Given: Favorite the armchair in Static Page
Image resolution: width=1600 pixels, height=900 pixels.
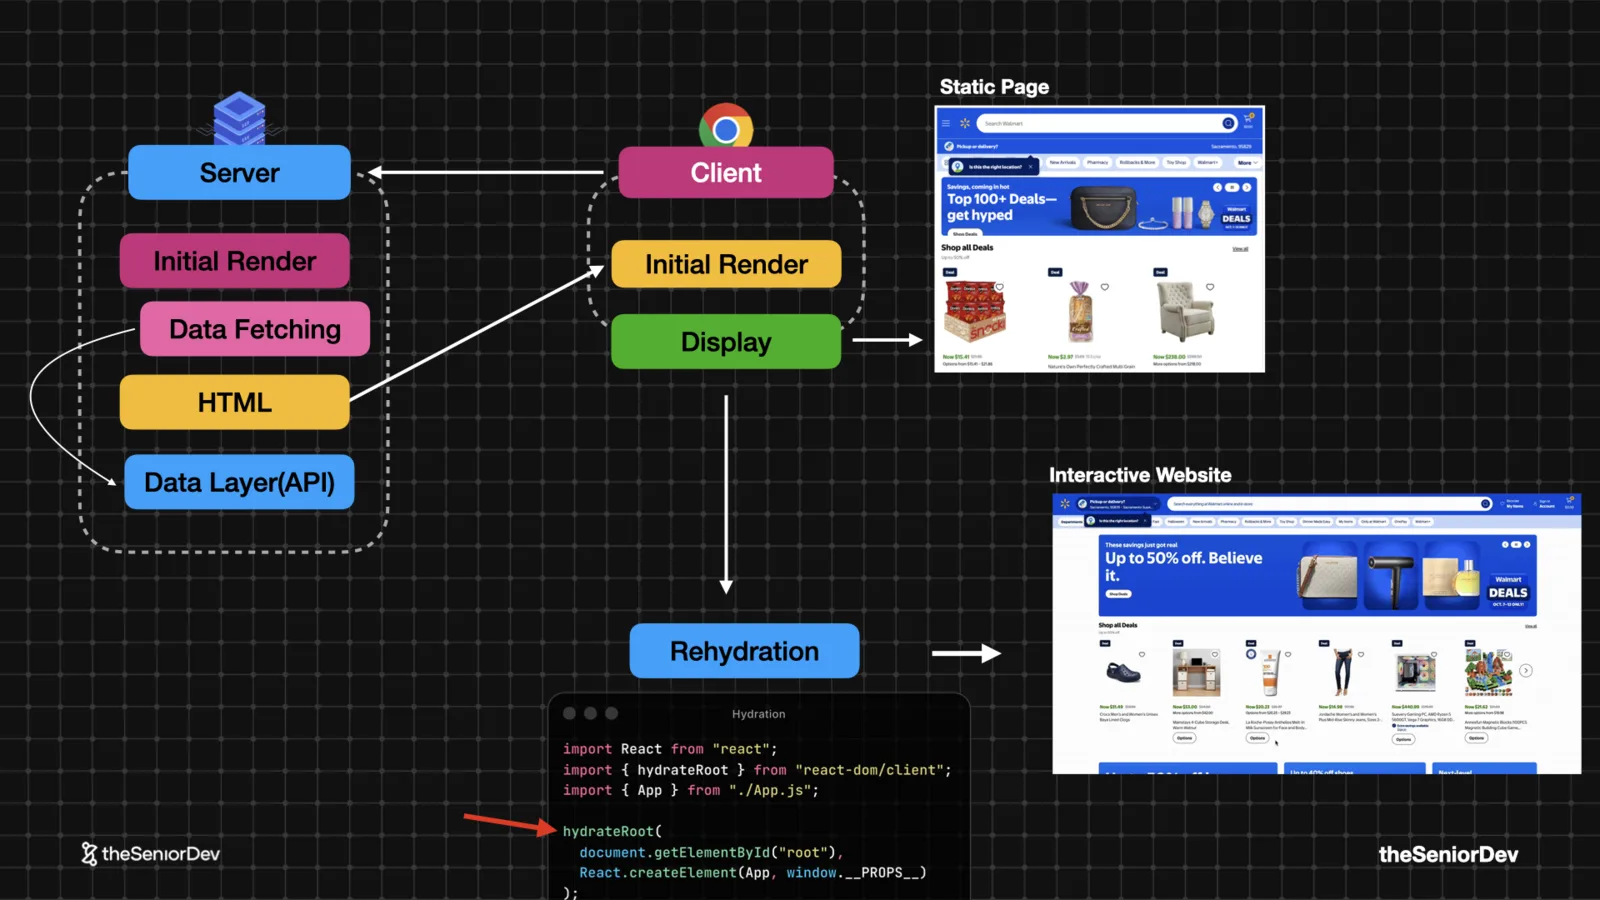Looking at the screenshot, I should click(1210, 287).
